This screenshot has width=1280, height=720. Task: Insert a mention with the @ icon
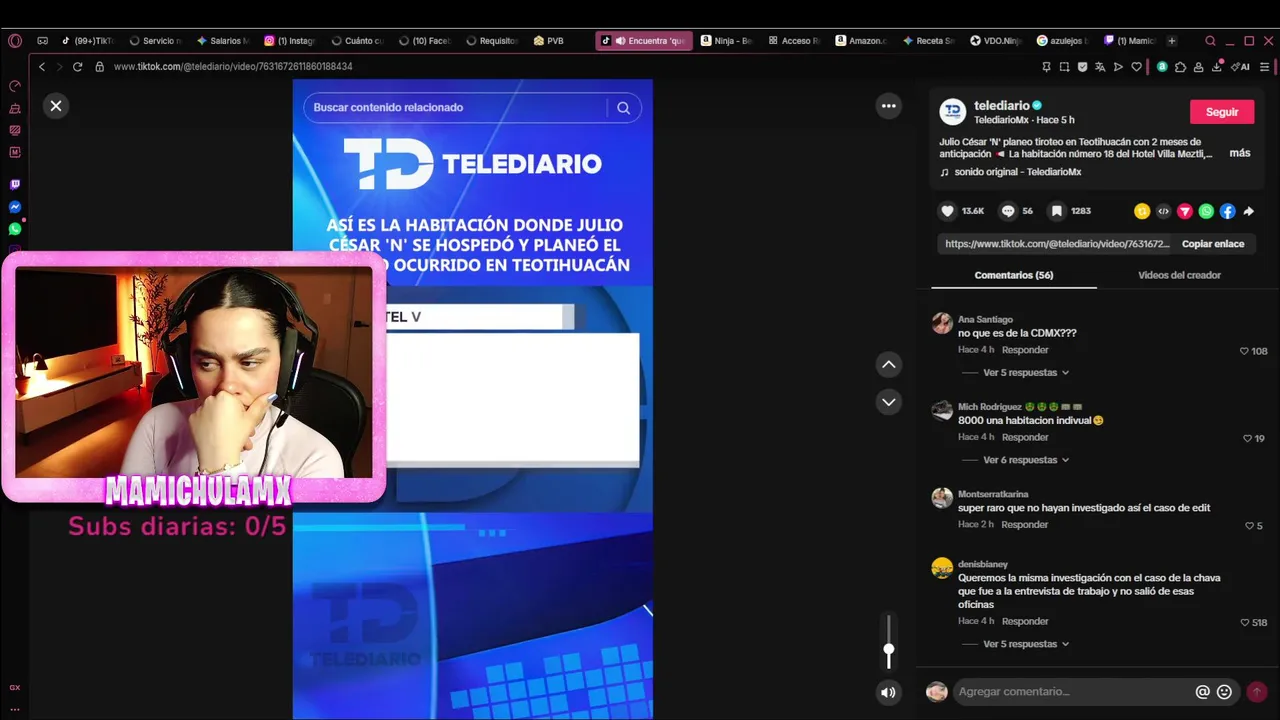point(1202,692)
